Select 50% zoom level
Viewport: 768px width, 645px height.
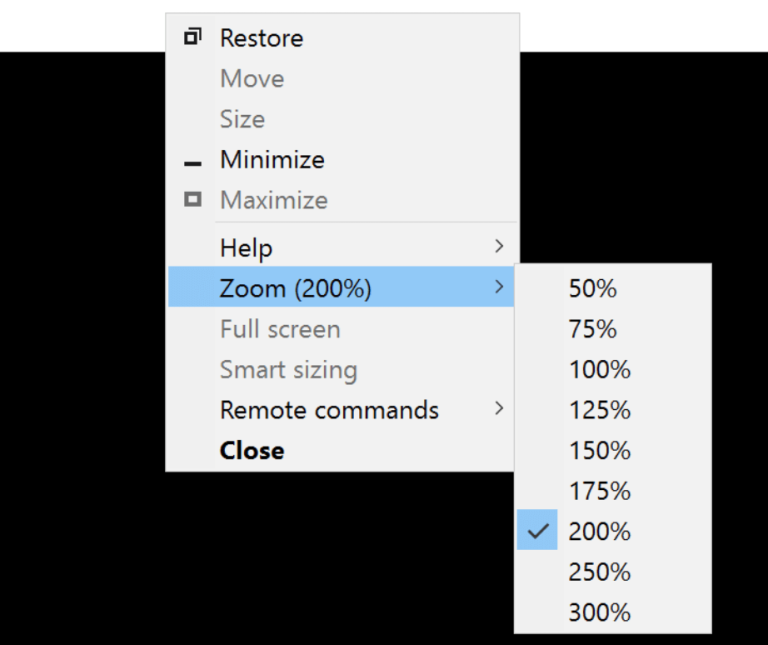click(x=613, y=288)
